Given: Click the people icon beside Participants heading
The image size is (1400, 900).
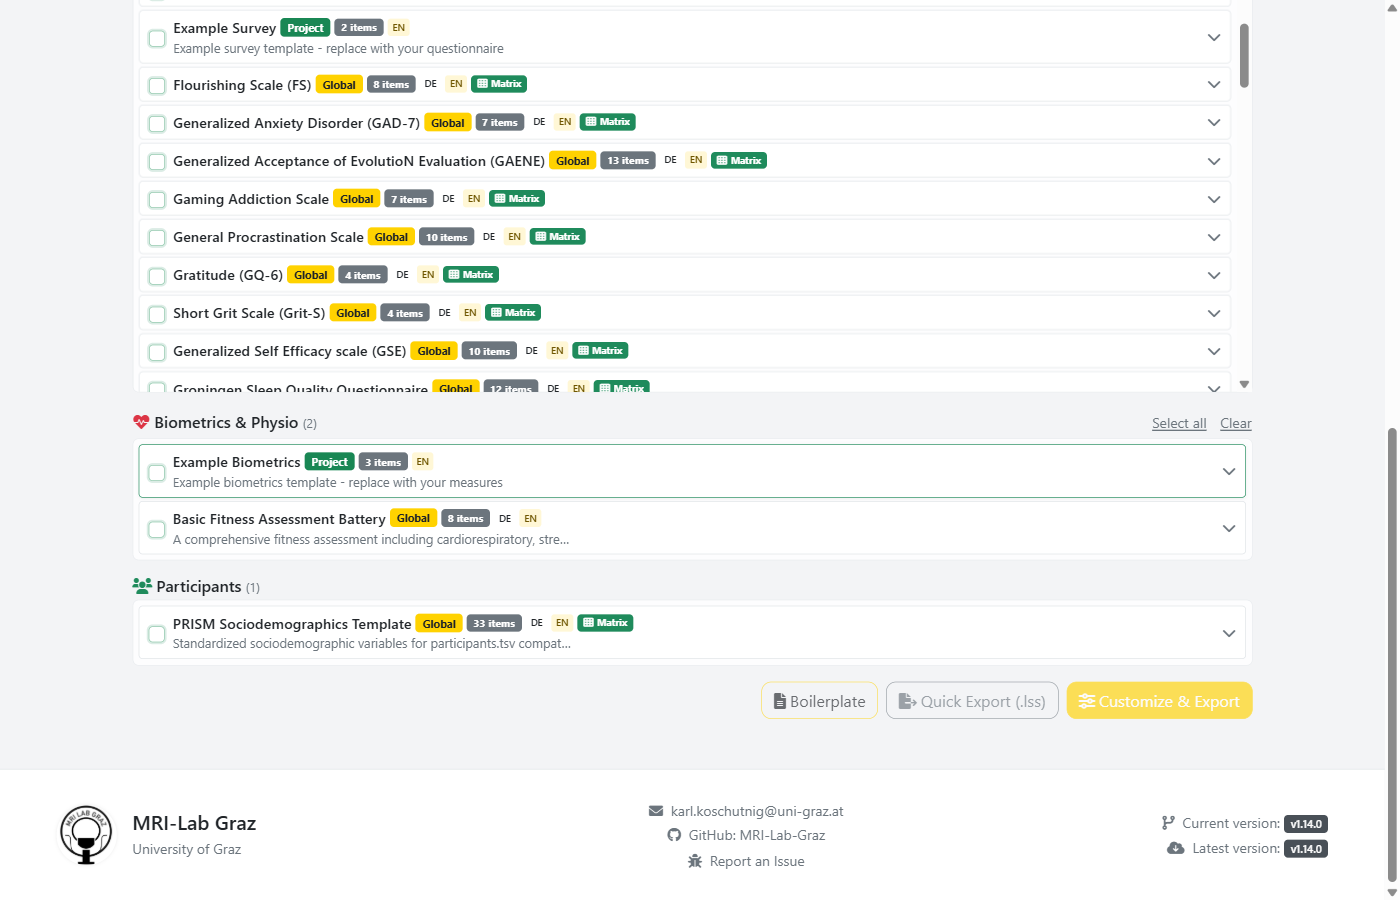Looking at the screenshot, I should coord(142,586).
